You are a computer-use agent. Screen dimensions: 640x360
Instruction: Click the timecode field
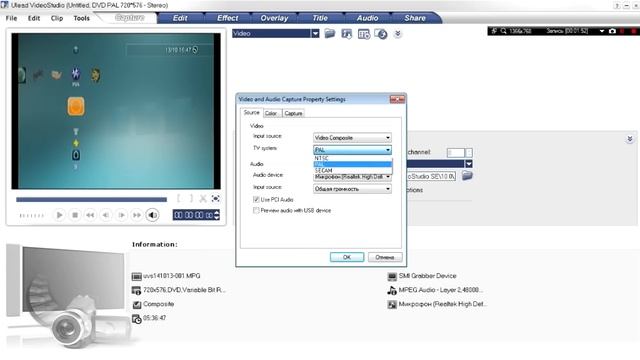(x=193, y=215)
